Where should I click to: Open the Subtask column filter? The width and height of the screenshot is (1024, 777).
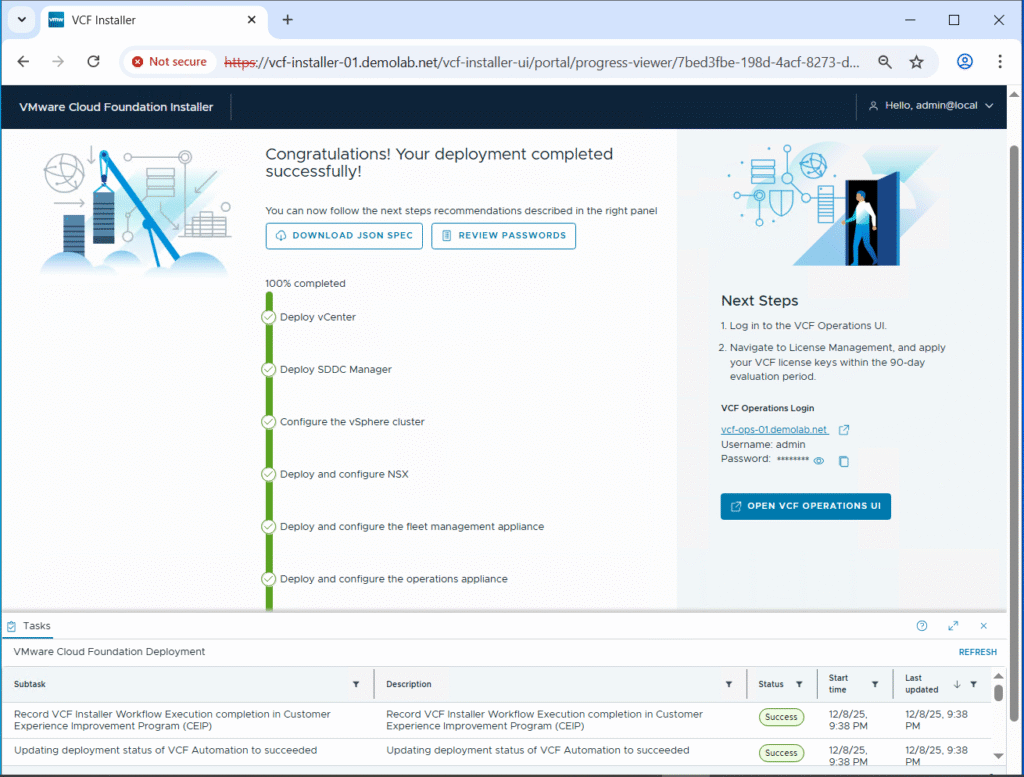tap(356, 684)
